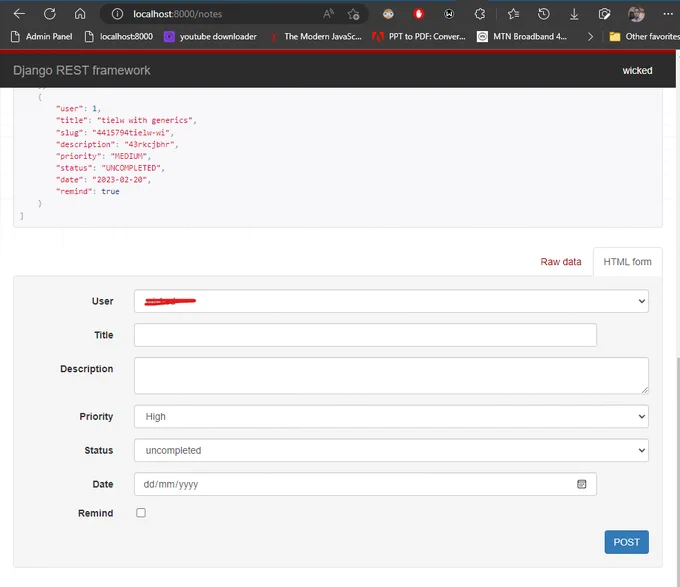Open browser Settings and more ellipsis
This screenshot has width=680, height=587.
[x=668, y=14]
